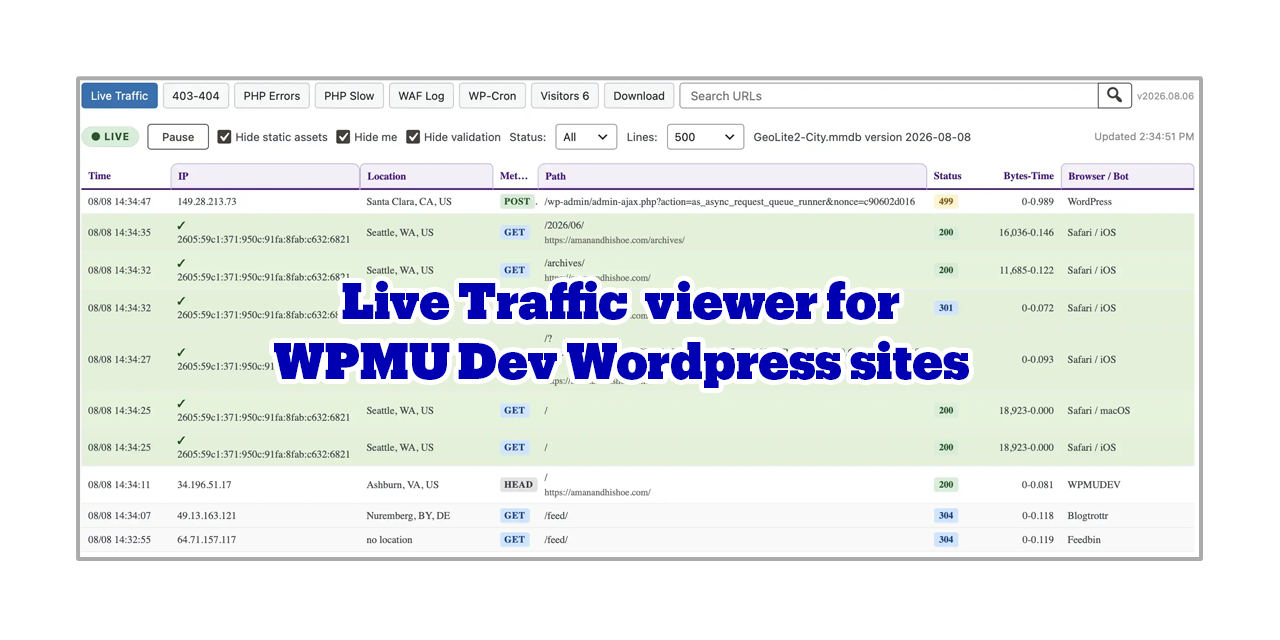Click IP address 34.196.51.17
1280x640 pixels.
(204, 485)
